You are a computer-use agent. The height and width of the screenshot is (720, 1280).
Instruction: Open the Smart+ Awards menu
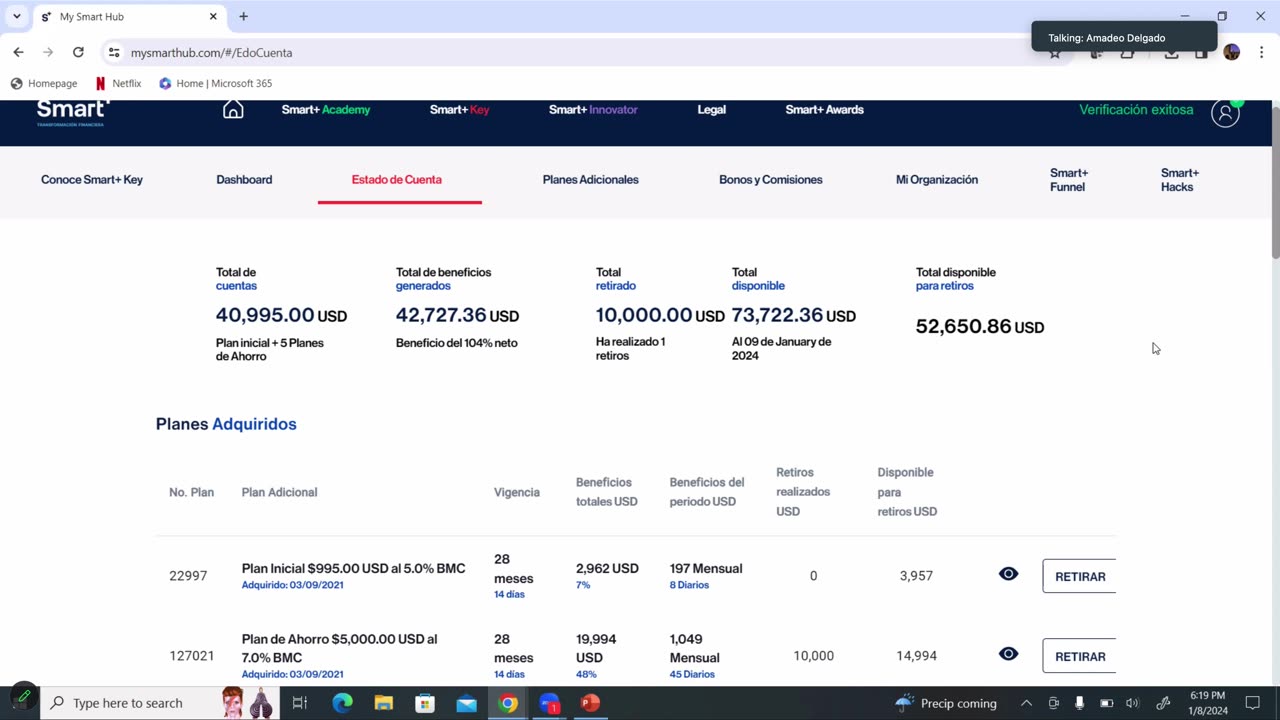tap(824, 110)
